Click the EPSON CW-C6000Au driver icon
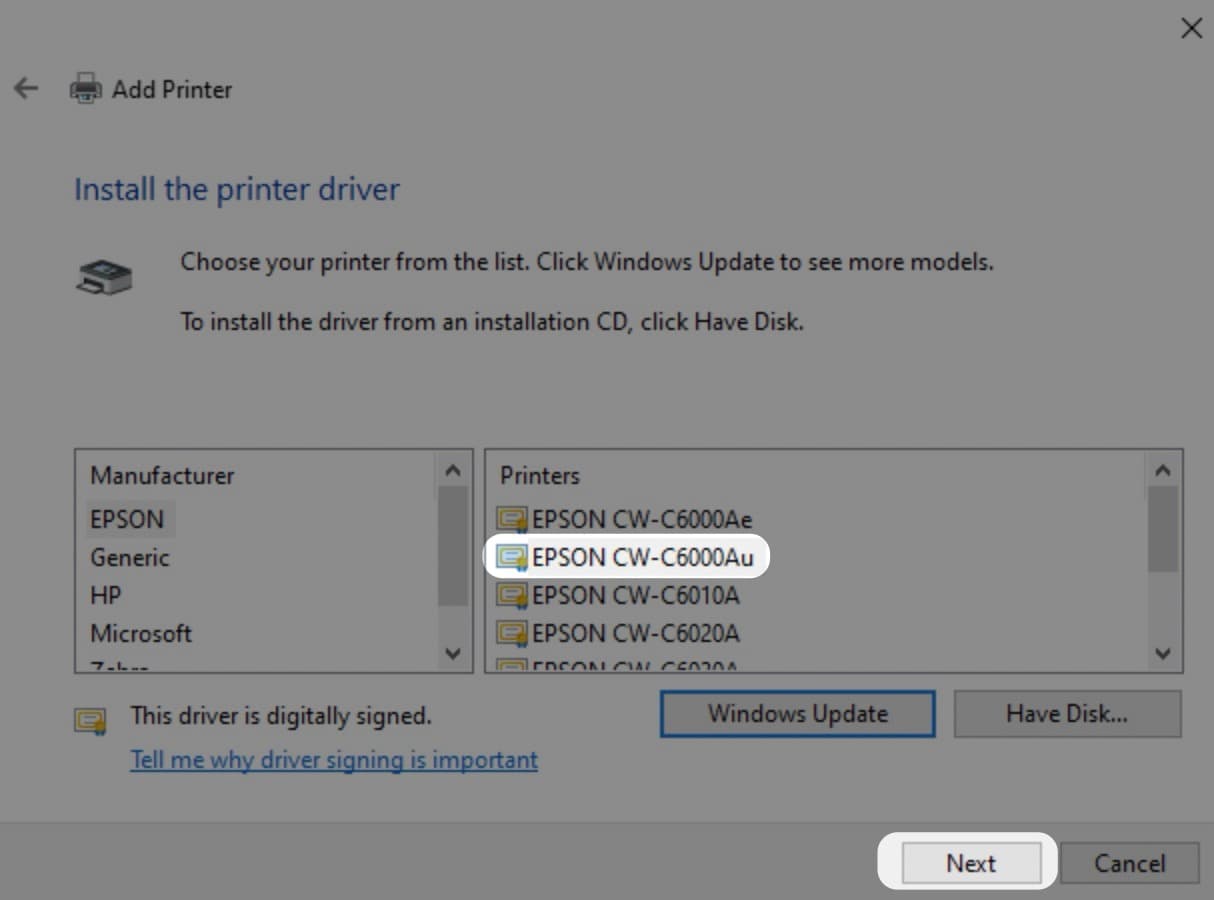 point(512,557)
